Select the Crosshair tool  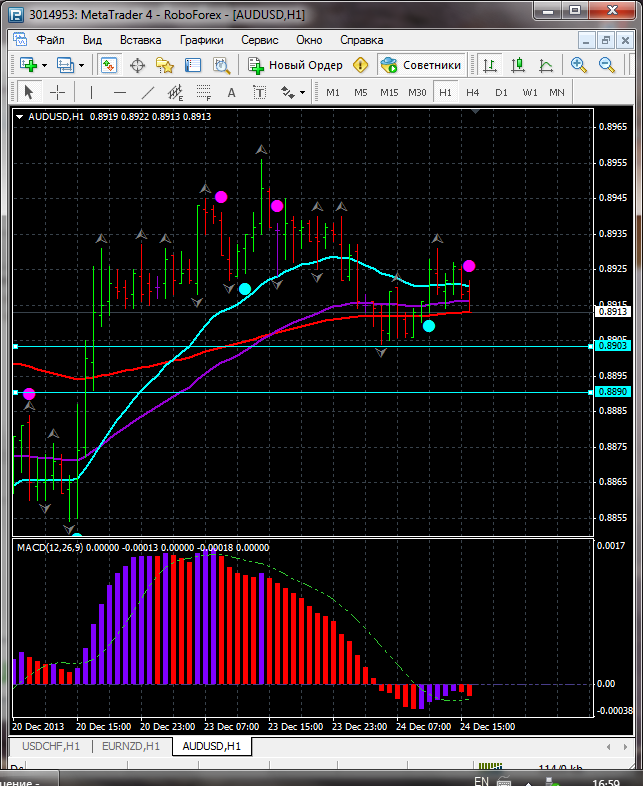pos(58,92)
